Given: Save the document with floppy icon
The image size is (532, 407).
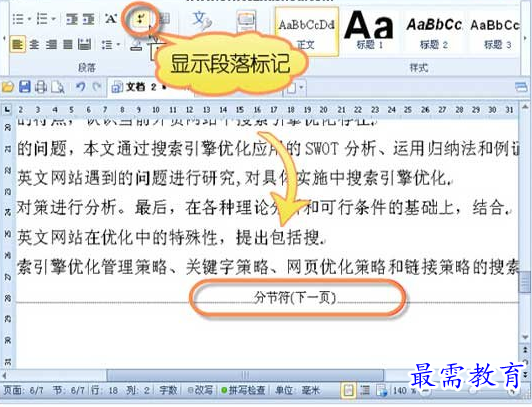Looking at the screenshot, I should pyautogui.click(x=24, y=87).
